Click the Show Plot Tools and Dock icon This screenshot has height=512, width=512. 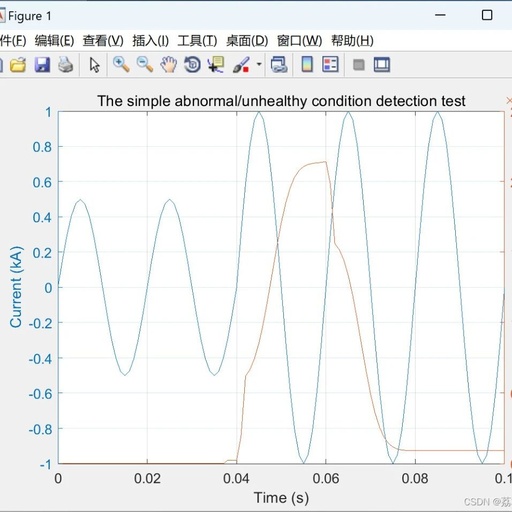[382, 64]
